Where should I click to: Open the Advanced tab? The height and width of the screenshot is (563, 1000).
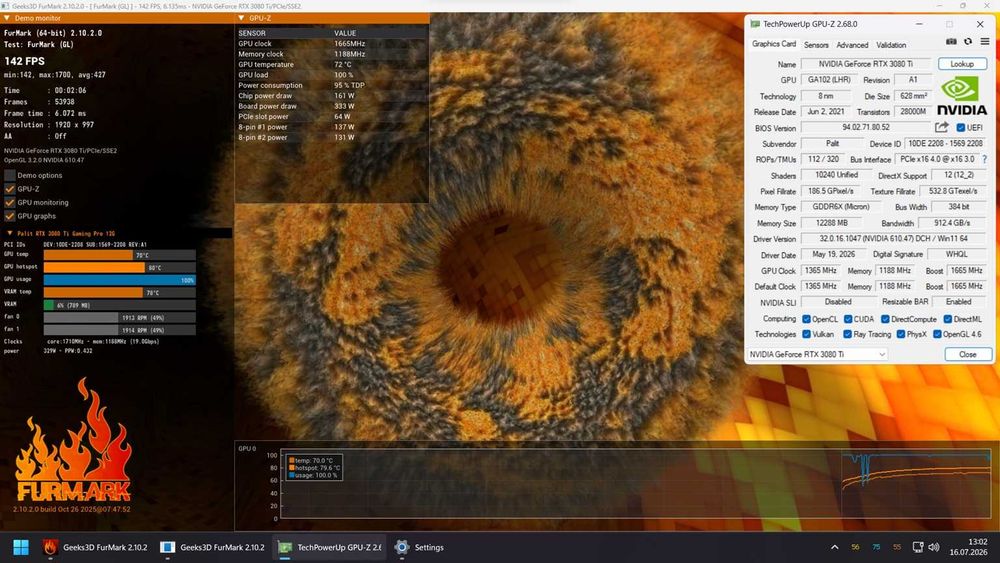pos(852,45)
